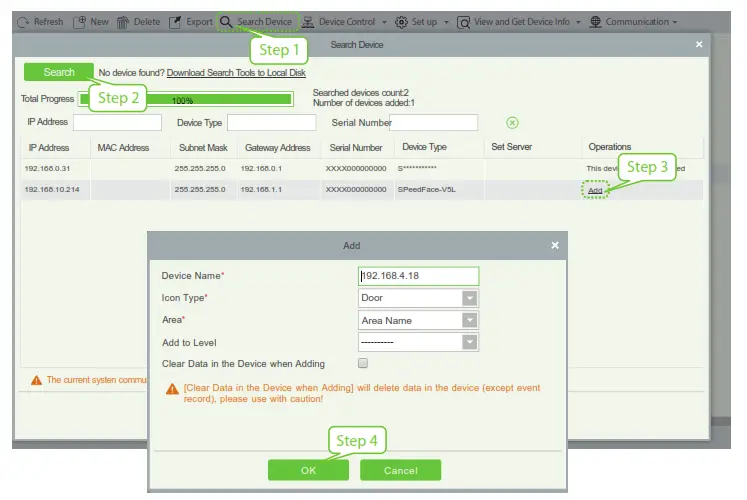Clear filters with the green circled X icon
The width and height of the screenshot is (747, 500).
pyautogui.click(x=512, y=123)
